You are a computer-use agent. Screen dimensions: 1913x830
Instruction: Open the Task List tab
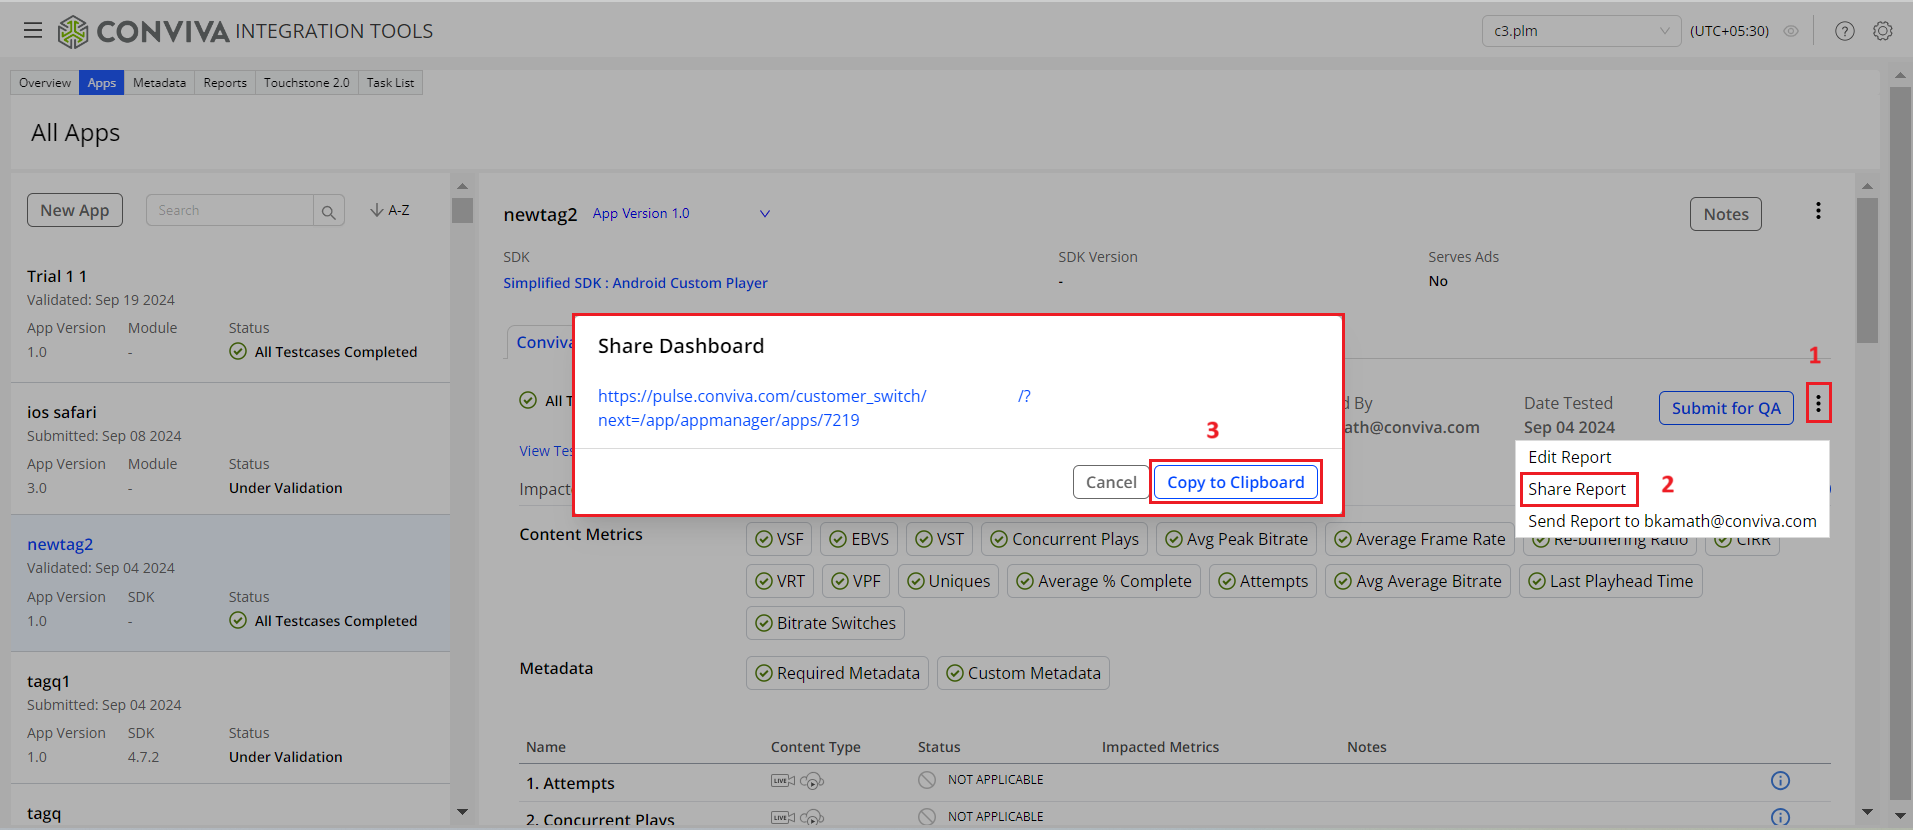[390, 83]
